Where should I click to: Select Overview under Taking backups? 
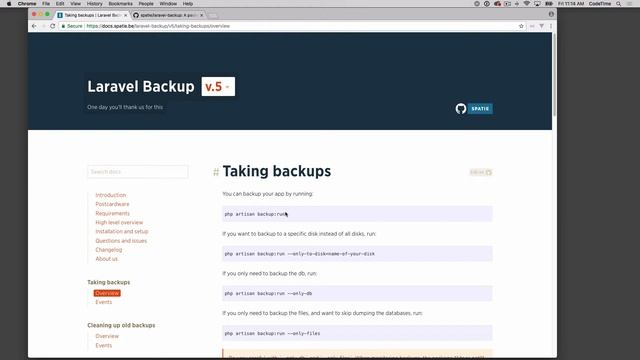[x=107, y=293]
